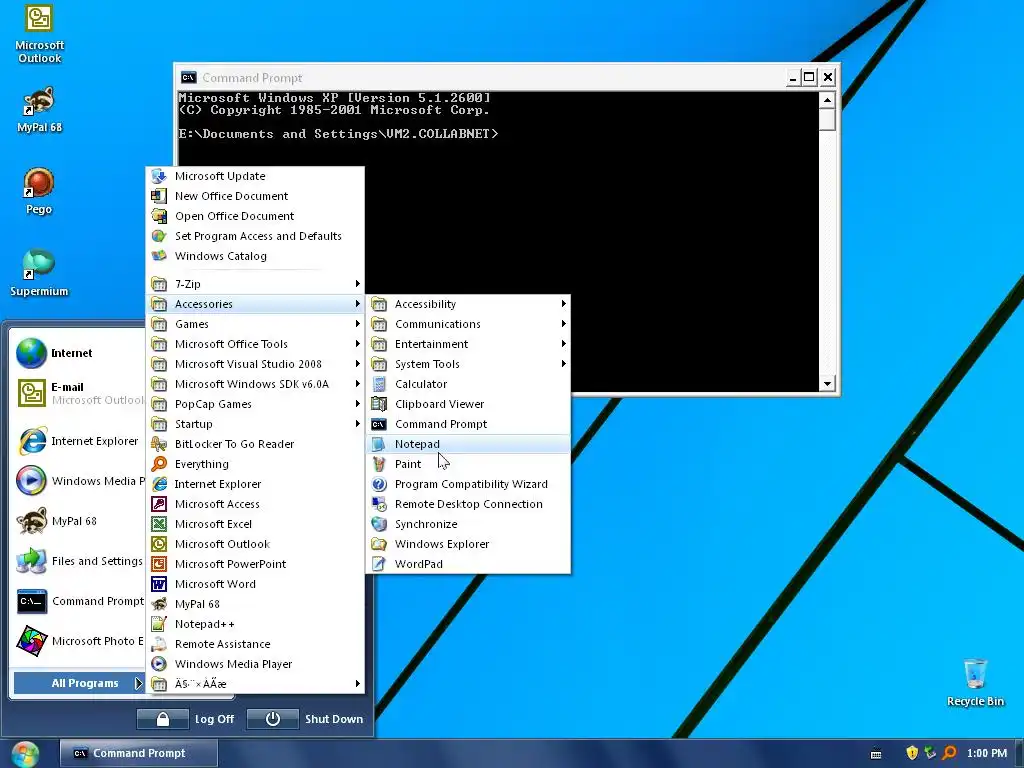Open the Pego desktop shortcut
The width and height of the screenshot is (1024, 768).
(39, 191)
